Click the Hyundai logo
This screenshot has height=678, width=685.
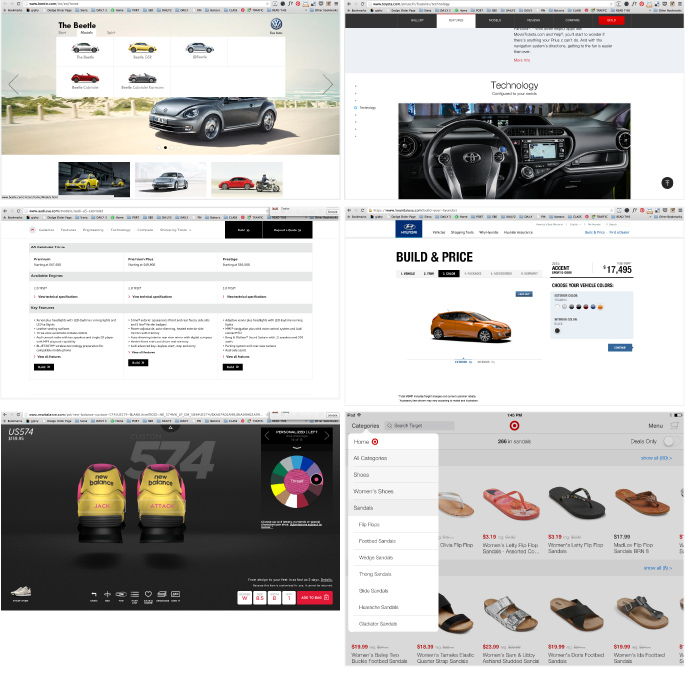click(x=409, y=229)
